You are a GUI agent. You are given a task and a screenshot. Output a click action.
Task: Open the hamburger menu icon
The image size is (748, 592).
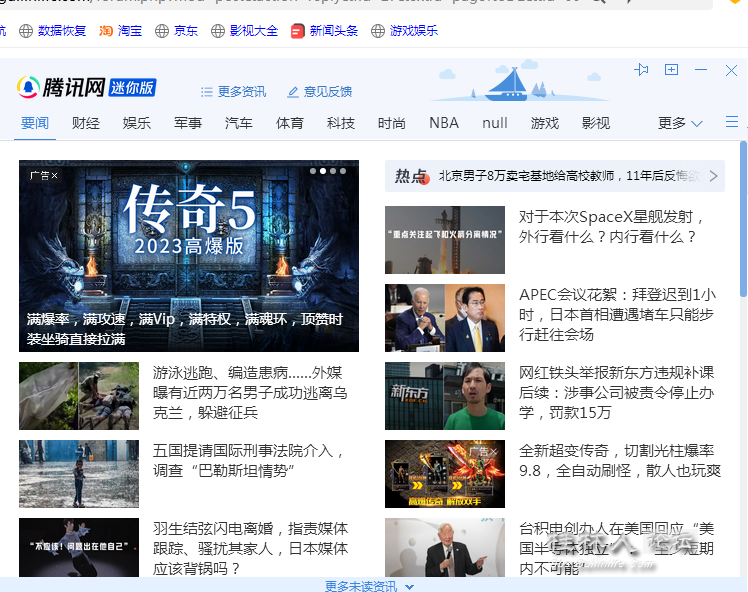tap(732, 122)
